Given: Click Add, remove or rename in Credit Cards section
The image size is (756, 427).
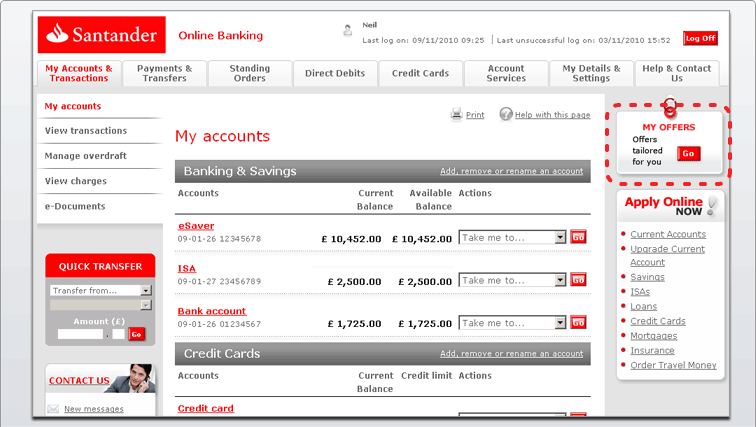Looking at the screenshot, I should [511, 354].
